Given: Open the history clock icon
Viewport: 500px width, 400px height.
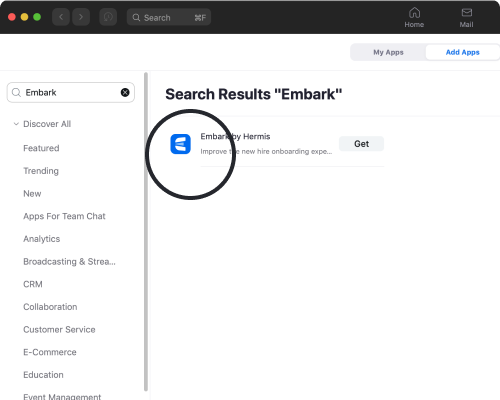Looking at the screenshot, I should tap(108, 17).
